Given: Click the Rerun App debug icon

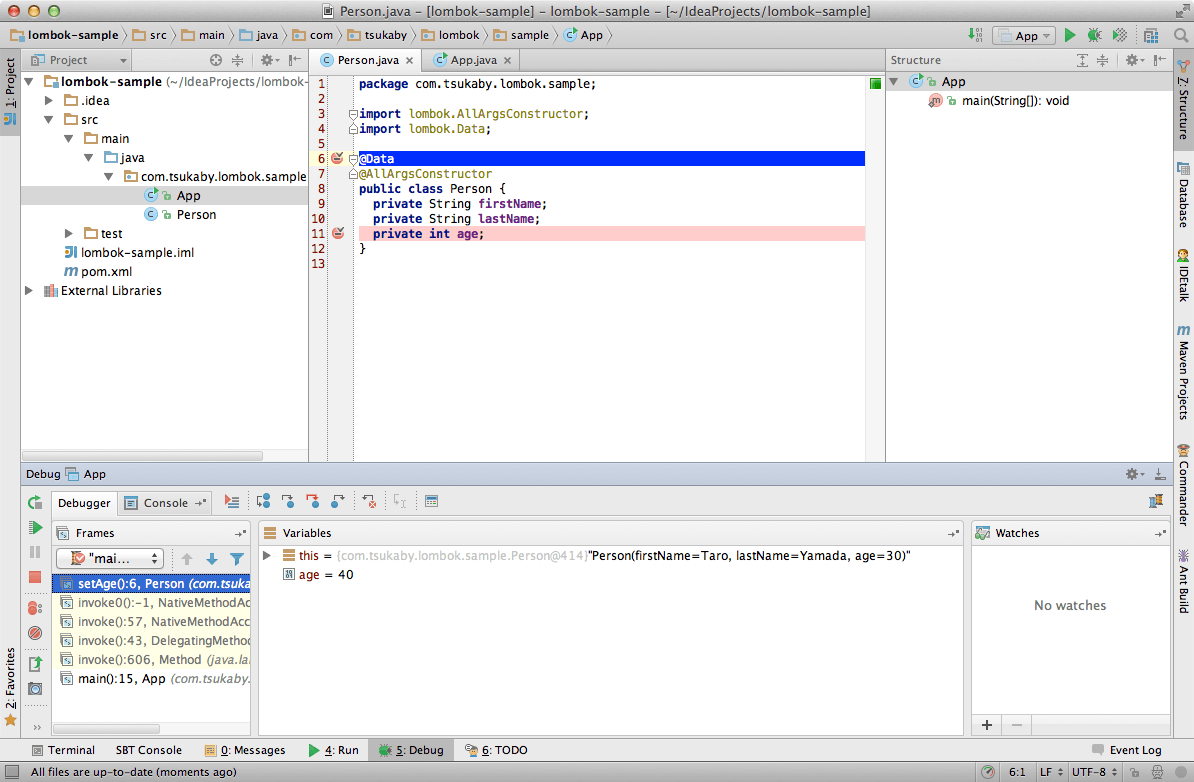Looking at the screenshot, I should [35, 502].
